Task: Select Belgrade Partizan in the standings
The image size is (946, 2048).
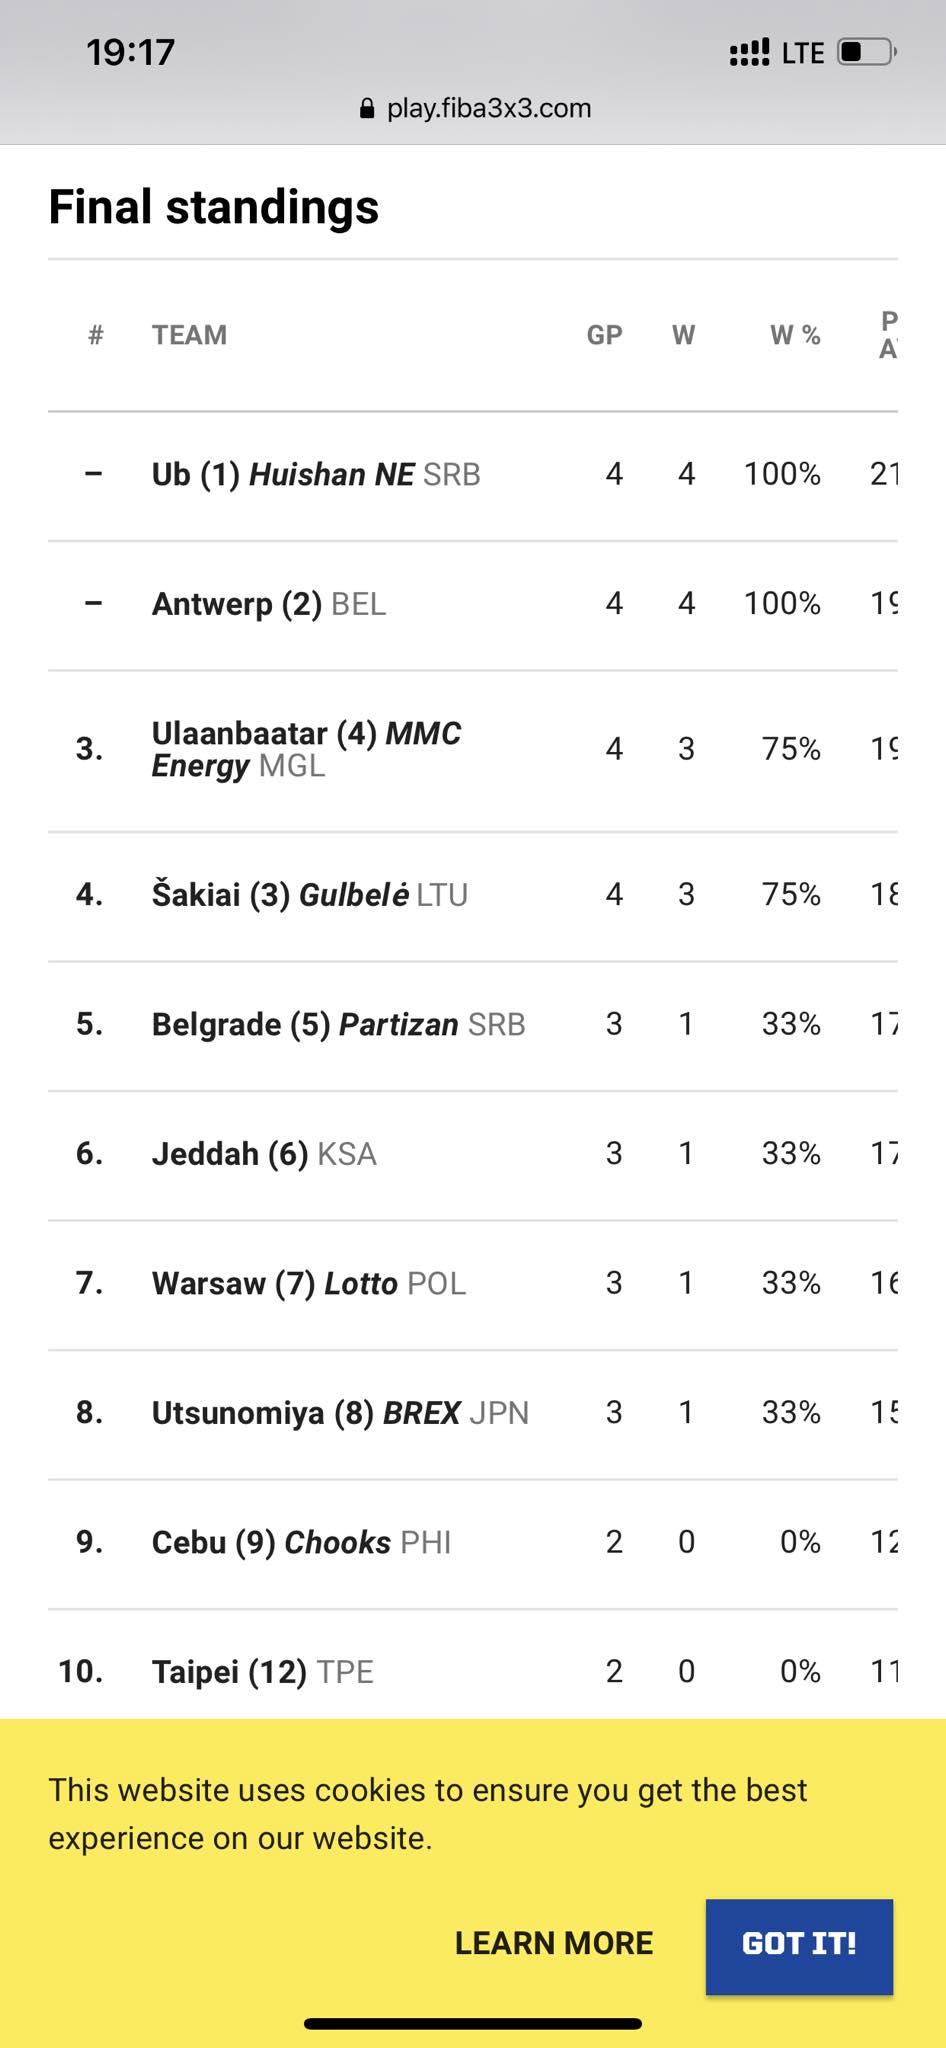Action: [x=338, y=1024]
